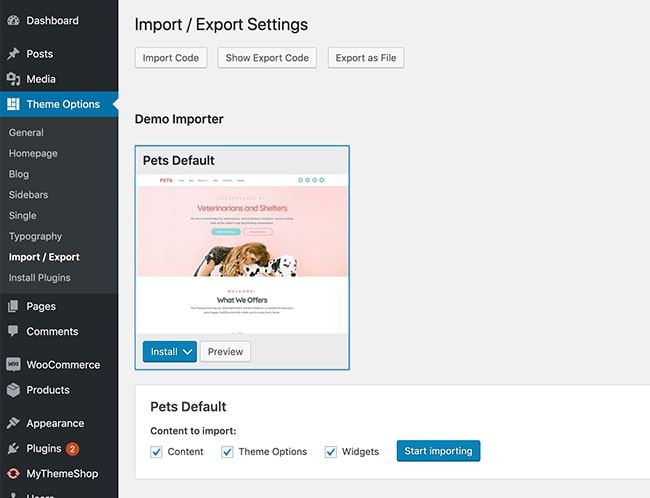Select Import / Export submenu item
The width and height of the screenshot is (650, 498).
coord(44,257)
